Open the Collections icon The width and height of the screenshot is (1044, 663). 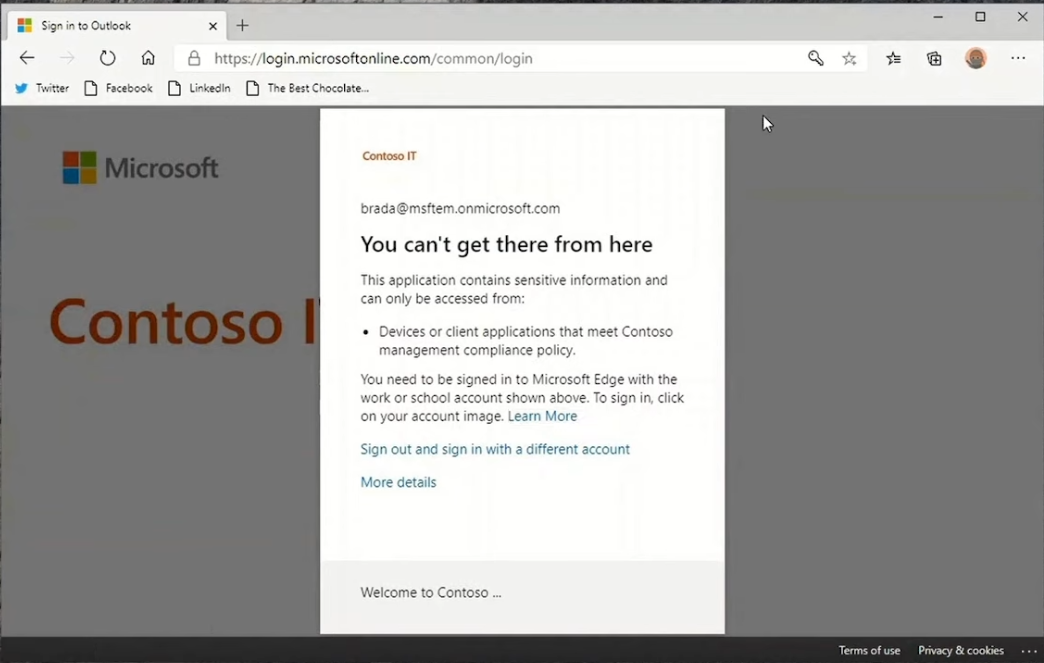tap(934, 59)
